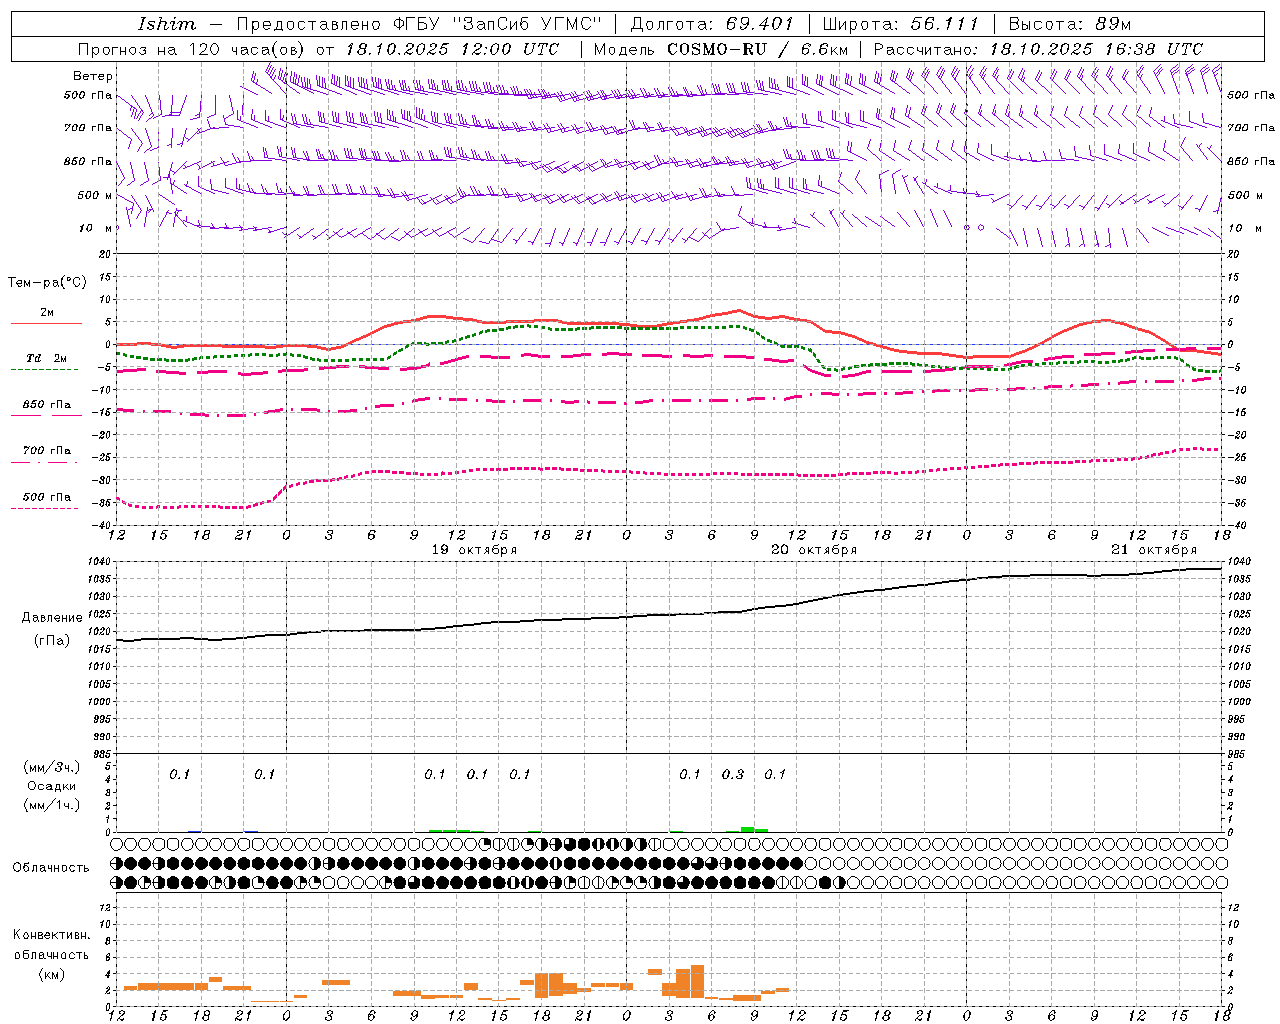This screenshot has height=1024, width=1280.
Task: Click the tallest orange convective cloud bar
Action: tap(697, 981)
